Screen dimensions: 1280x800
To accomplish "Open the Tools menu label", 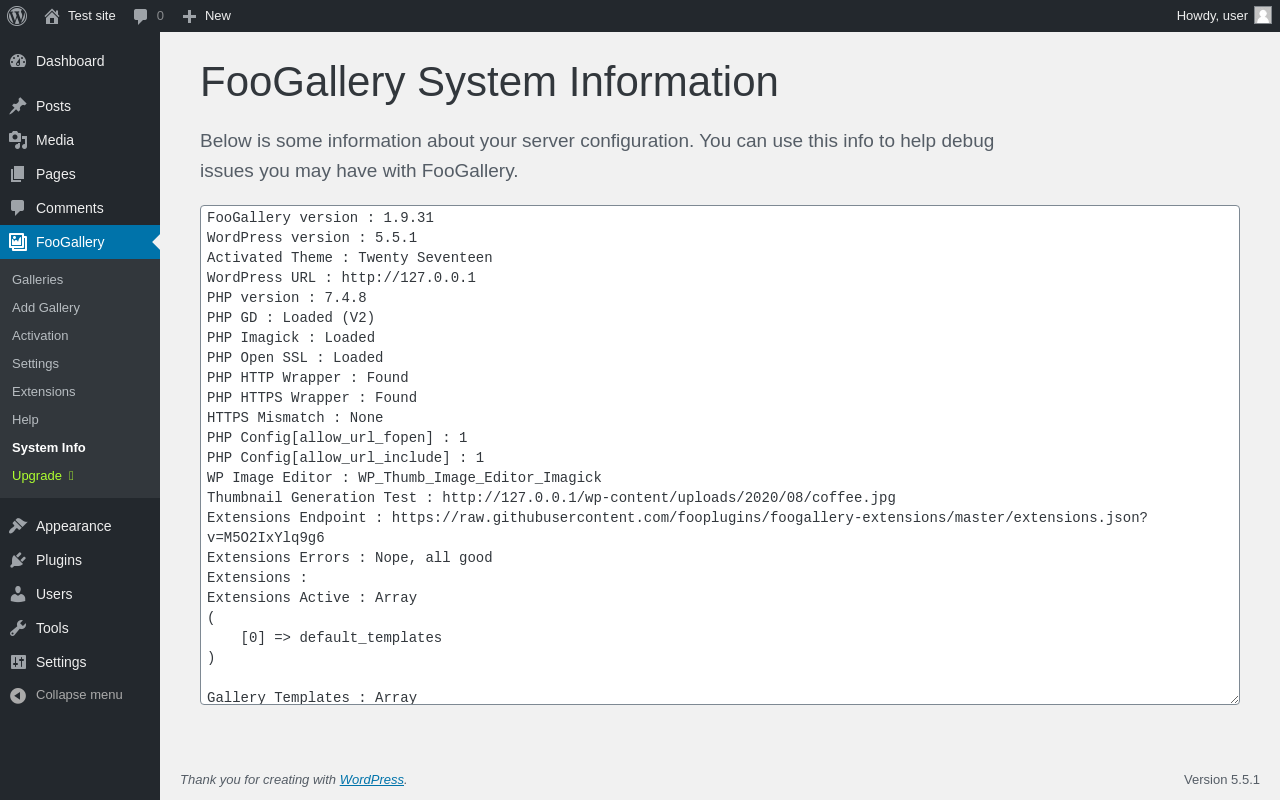I will [52, 628].
